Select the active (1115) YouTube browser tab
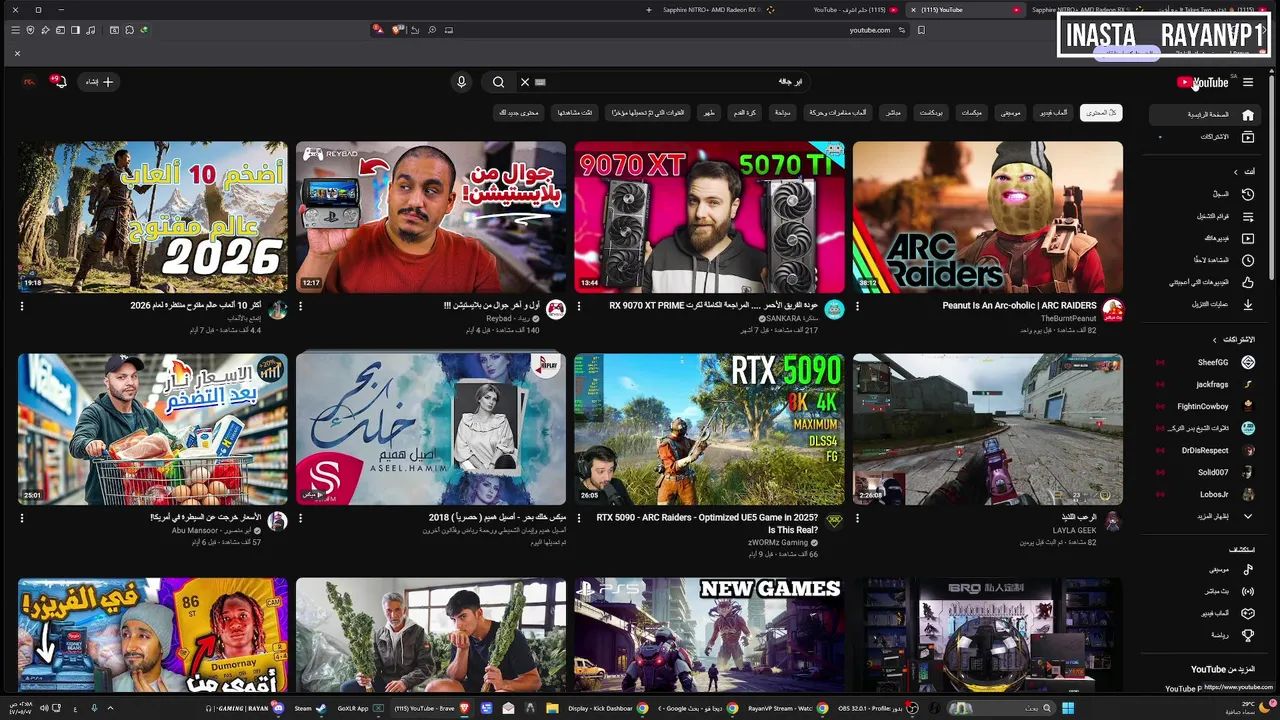The height and width of the screenshot is (720, 1280). [965, 10]
